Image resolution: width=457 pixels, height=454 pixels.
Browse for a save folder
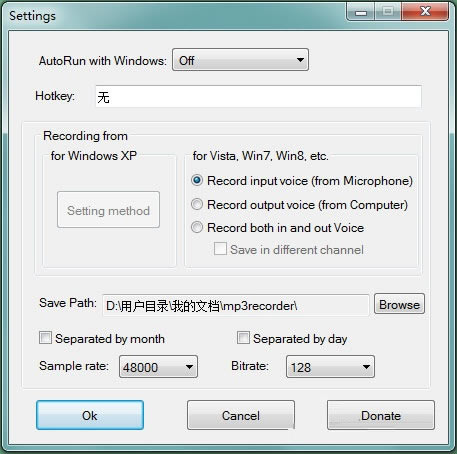pyautogui.click(x=399, y=304)
